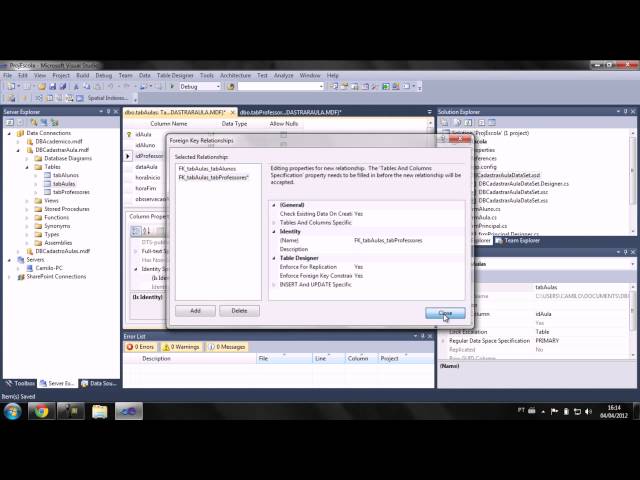640x480 pixels.
Task: Switch to Team Explorer tab
Action: (x=518, y=240)
